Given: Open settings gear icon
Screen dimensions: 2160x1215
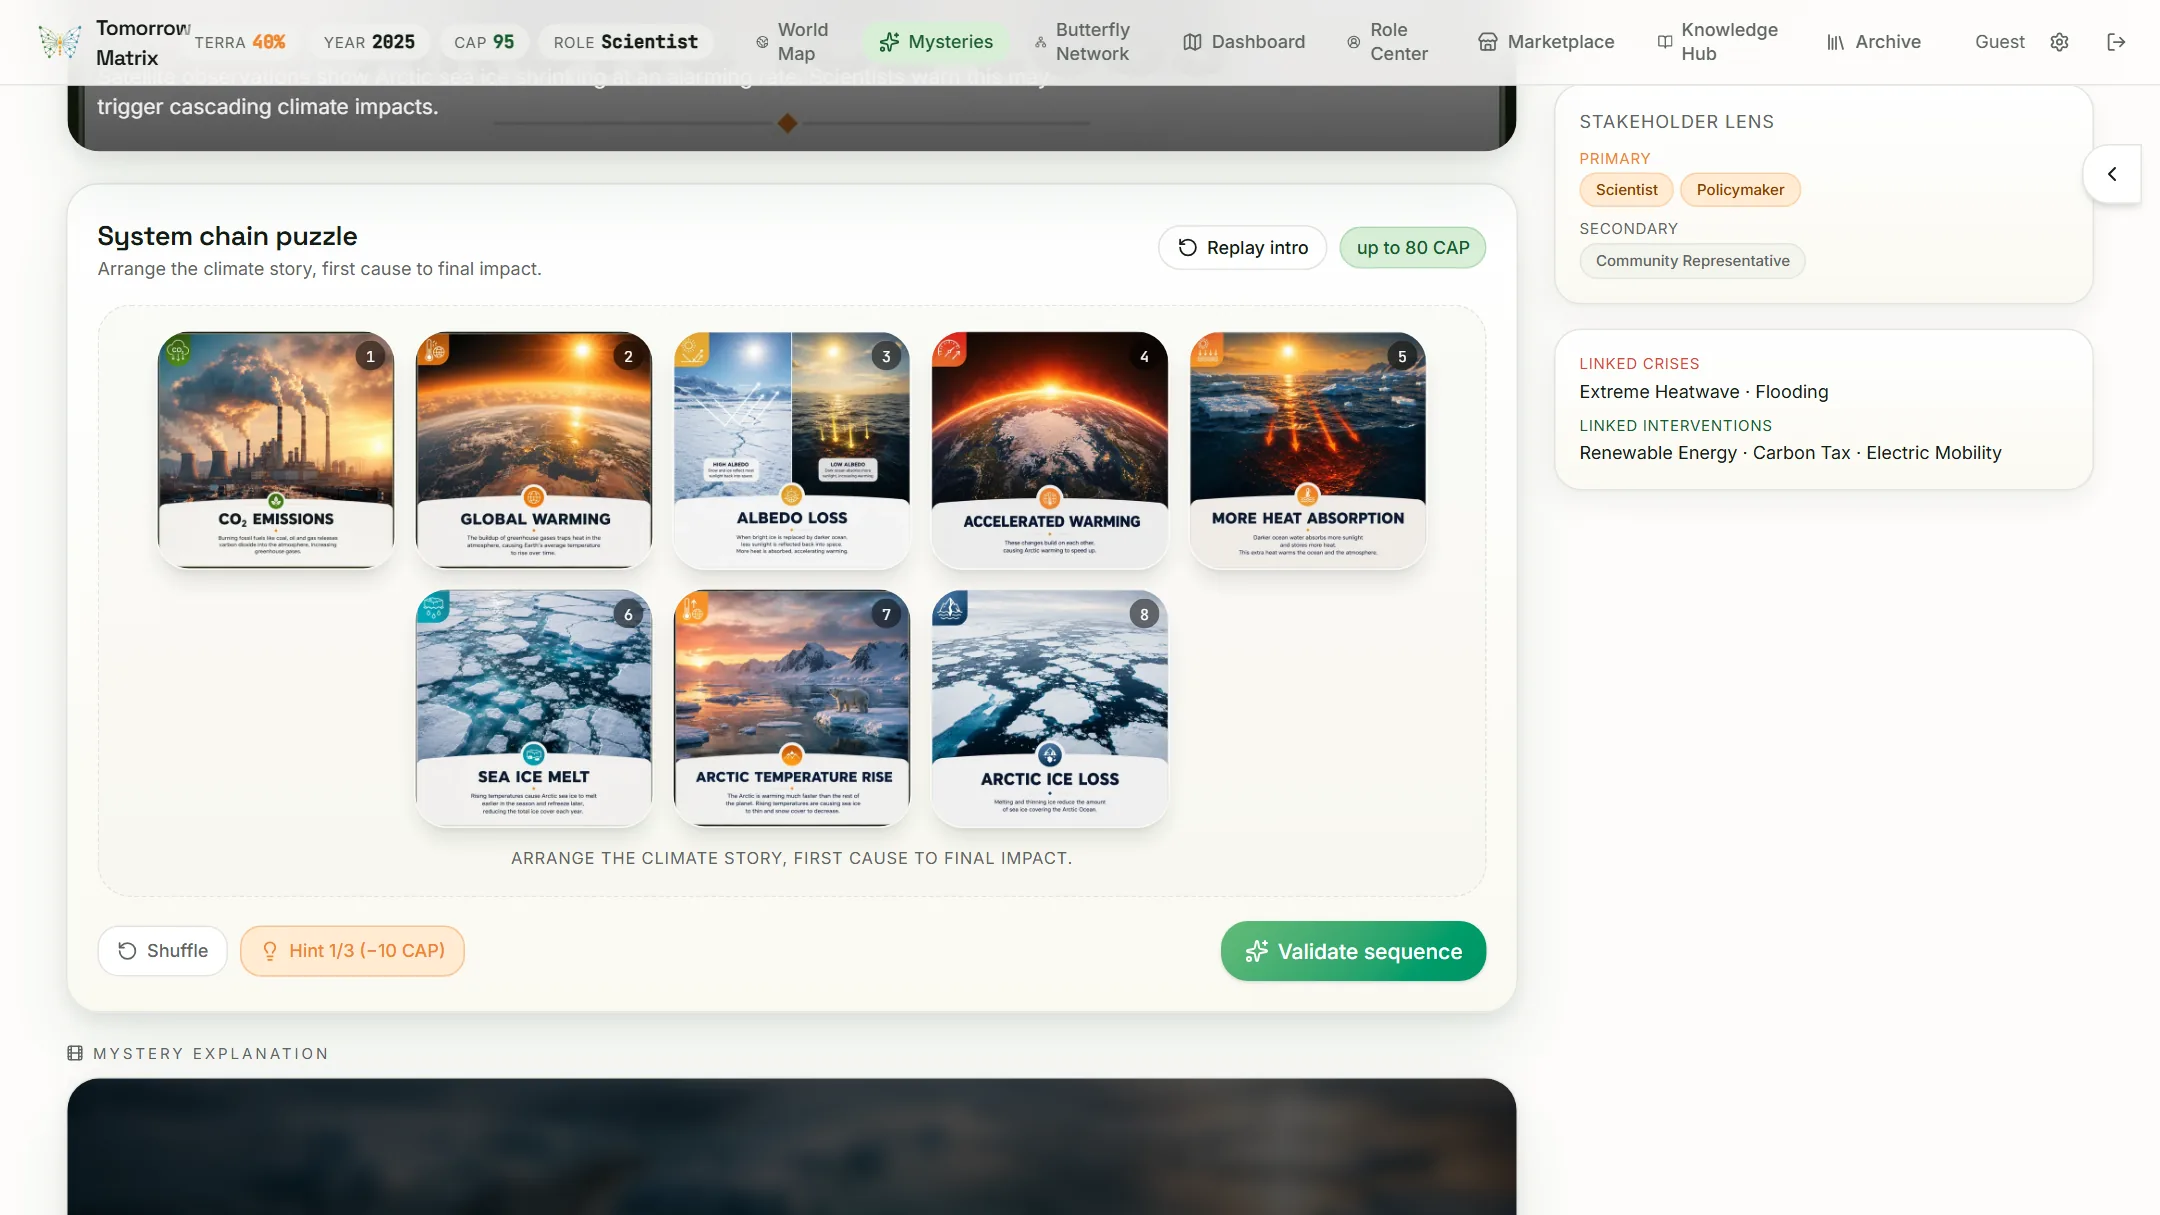Looking at the screenshot, I should (2059, 42).
